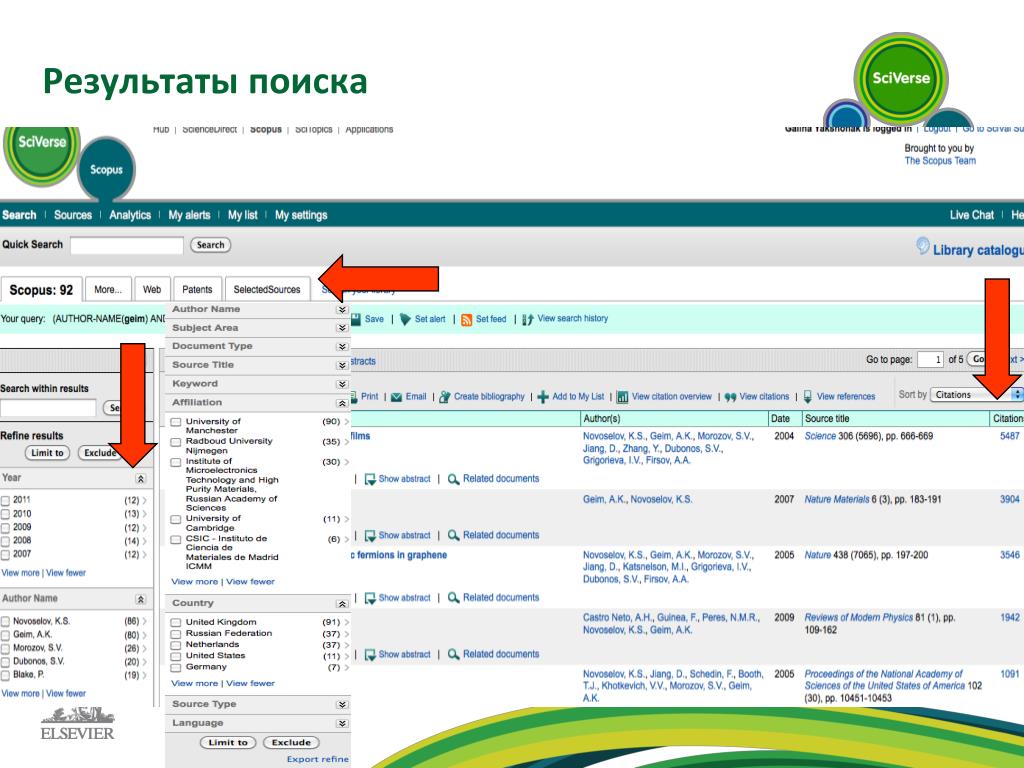Screen dimensions: 1024x768
Task: Click the View references icon
Action: tap(808, 397)
